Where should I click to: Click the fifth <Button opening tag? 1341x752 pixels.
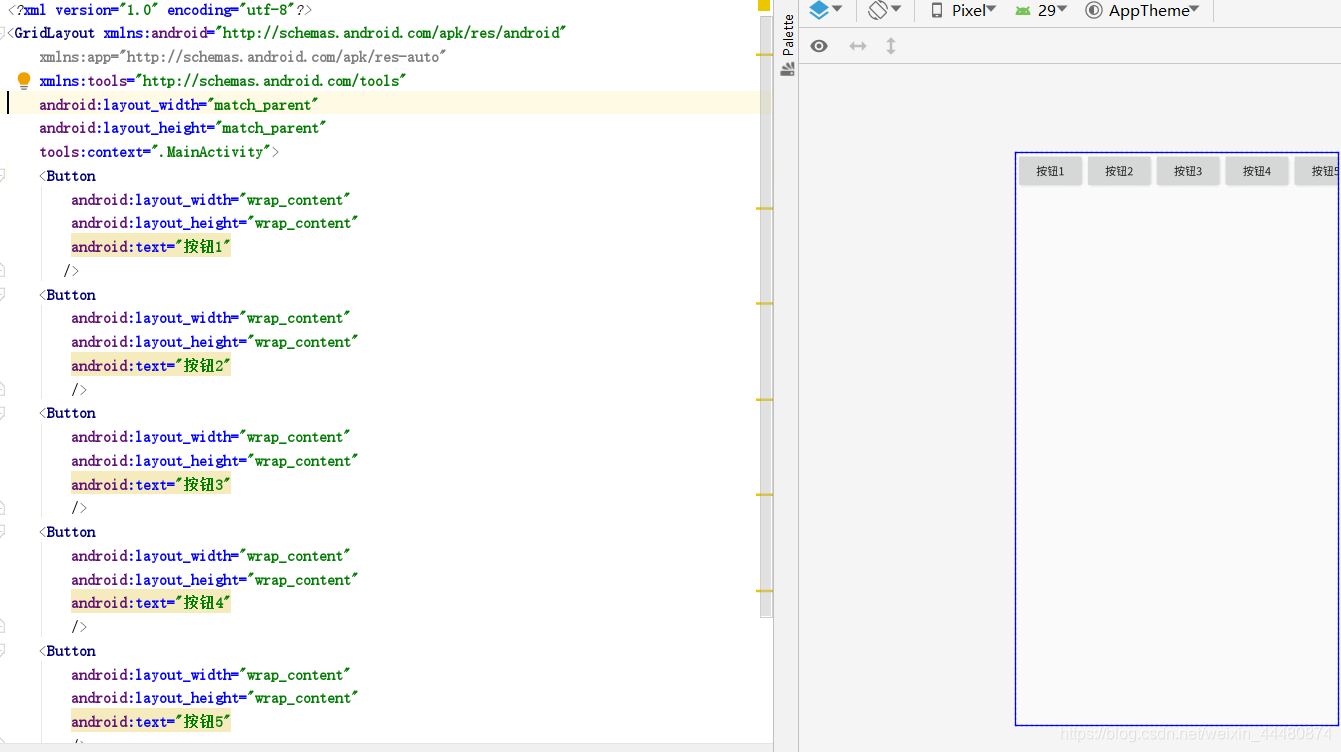click(68, 651)
